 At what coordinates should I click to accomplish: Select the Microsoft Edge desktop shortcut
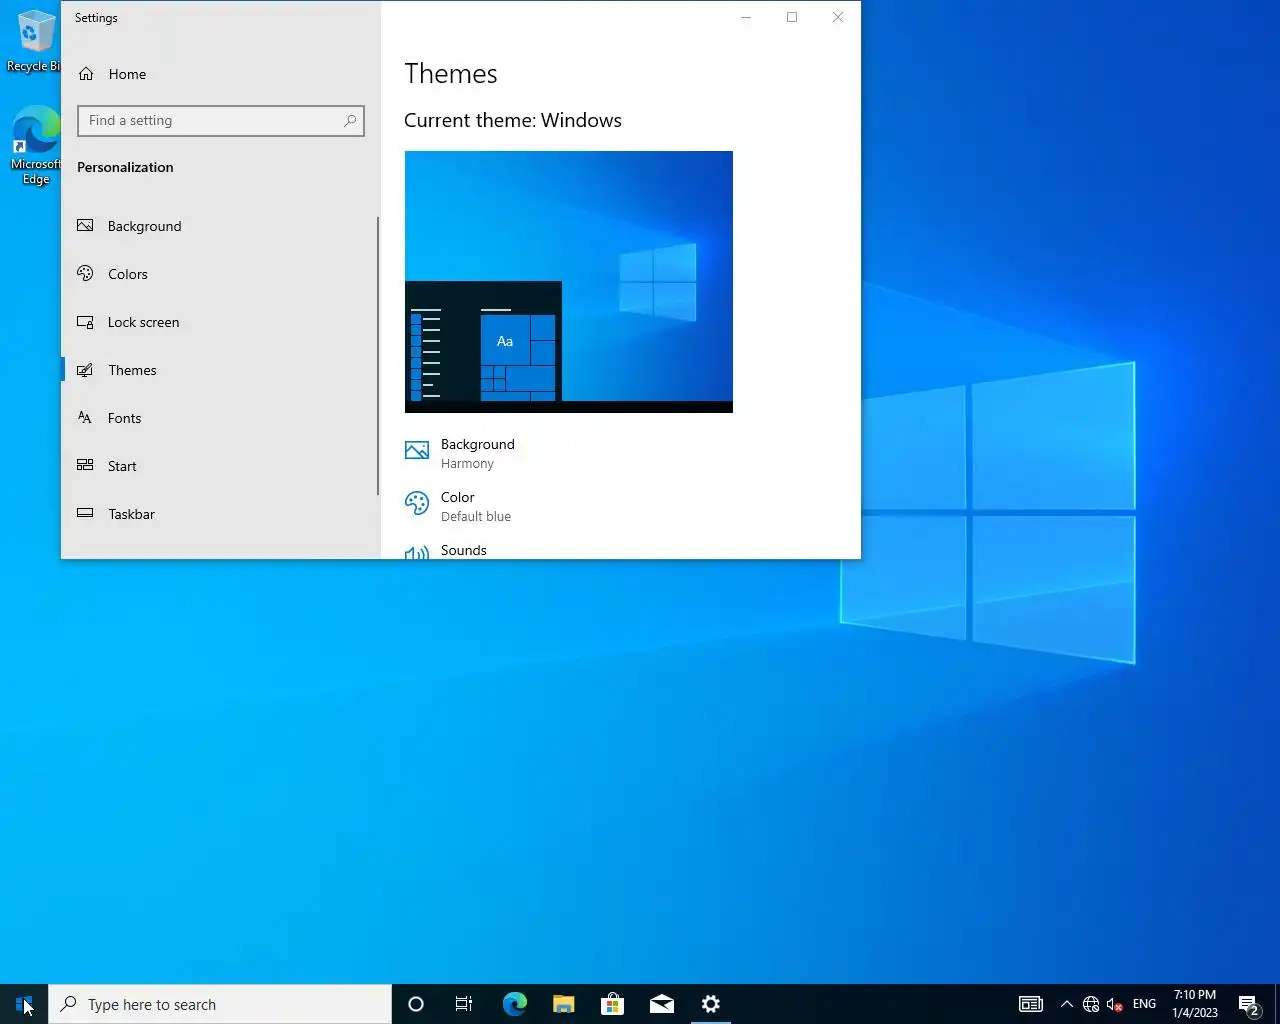[x=36, y=146]
